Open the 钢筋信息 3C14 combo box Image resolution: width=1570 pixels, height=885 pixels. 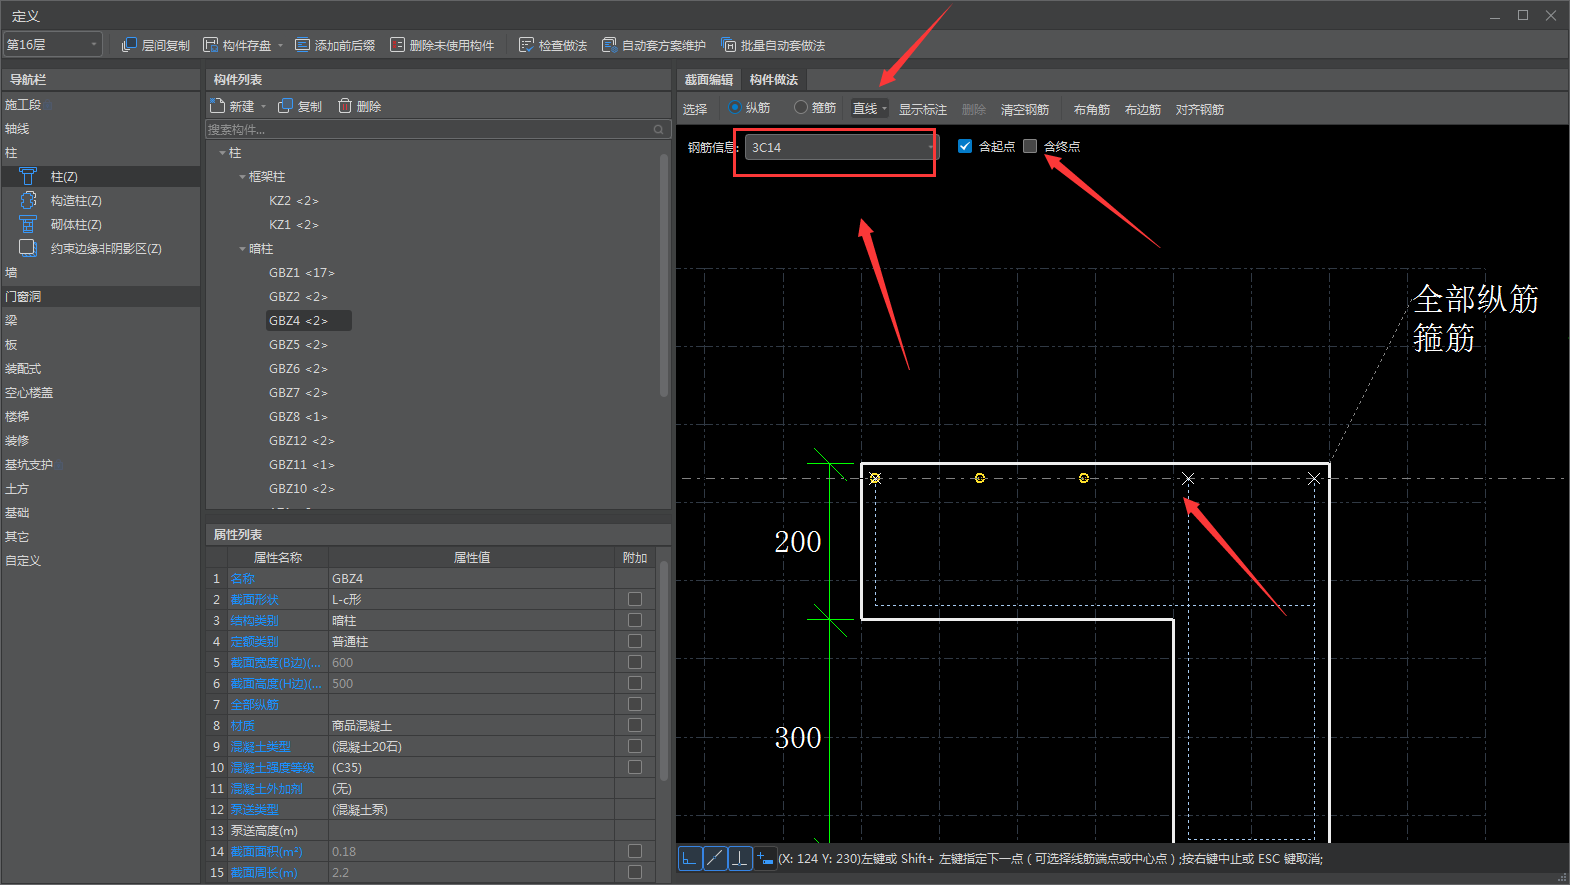[841, 147]
